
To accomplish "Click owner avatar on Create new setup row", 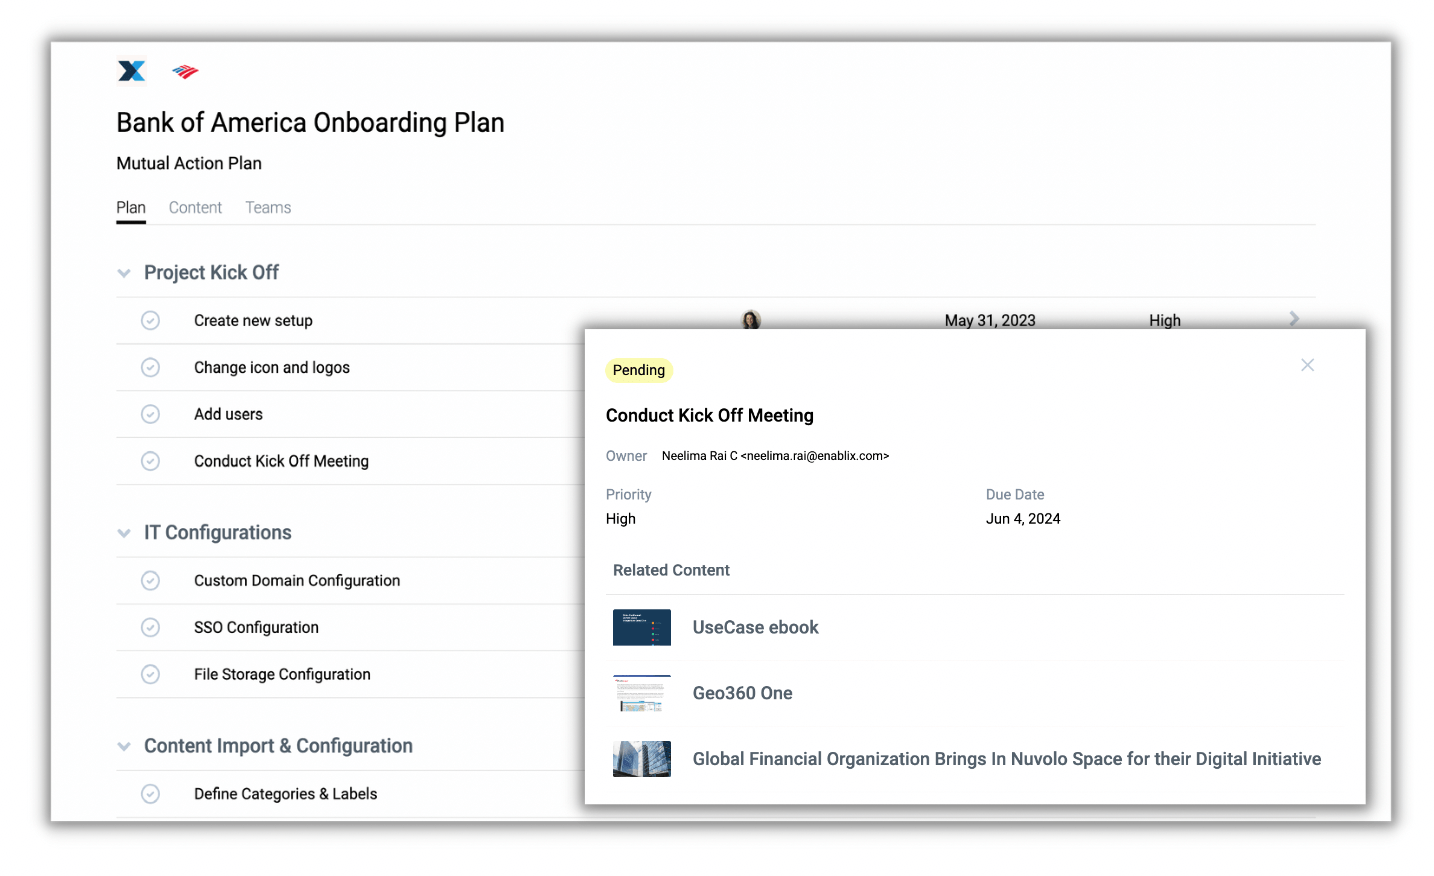I will tap(751, 319).
